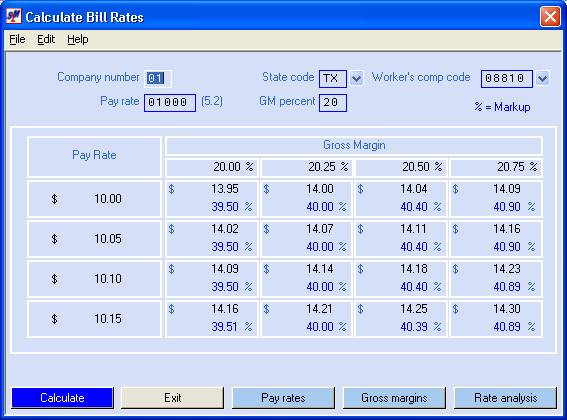Launch the Rate analysis button
567x420 pixels.
point(505,398)
